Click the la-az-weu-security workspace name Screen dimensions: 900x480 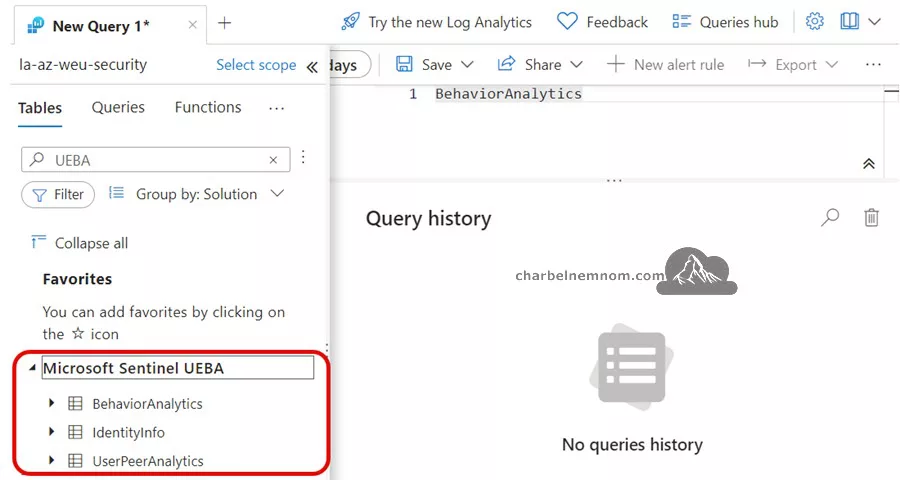[83, 65]
